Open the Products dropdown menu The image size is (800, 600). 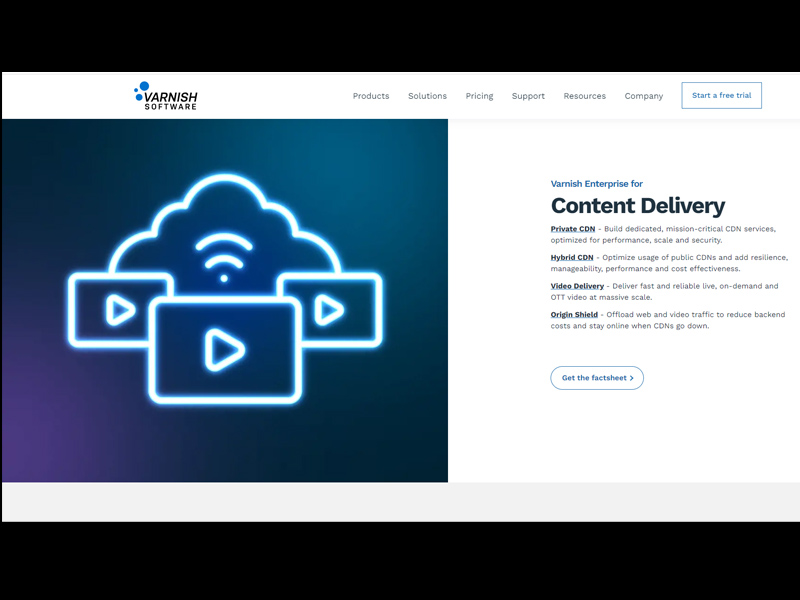[371, 96]
